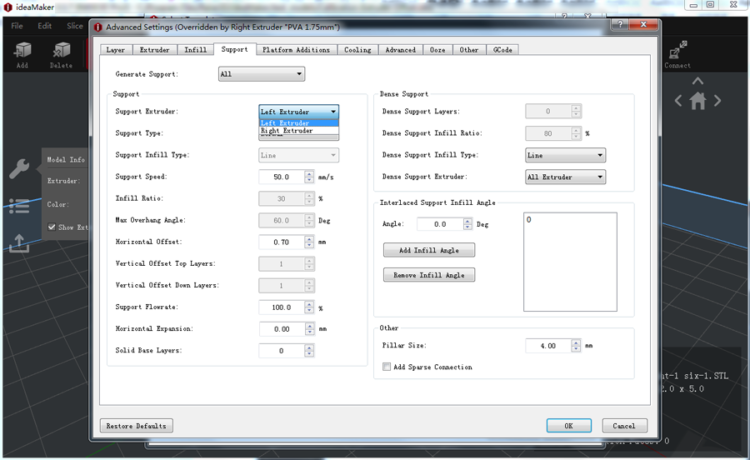This screenshot has width=750, height=460.
Task: Open the File menu
Action: 17,26
